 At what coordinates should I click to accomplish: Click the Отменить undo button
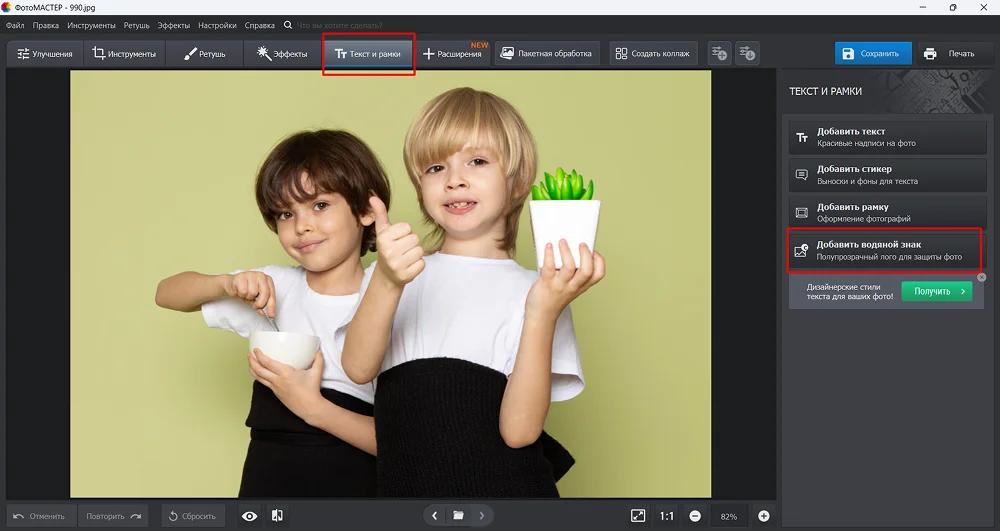tap(40, 516)
